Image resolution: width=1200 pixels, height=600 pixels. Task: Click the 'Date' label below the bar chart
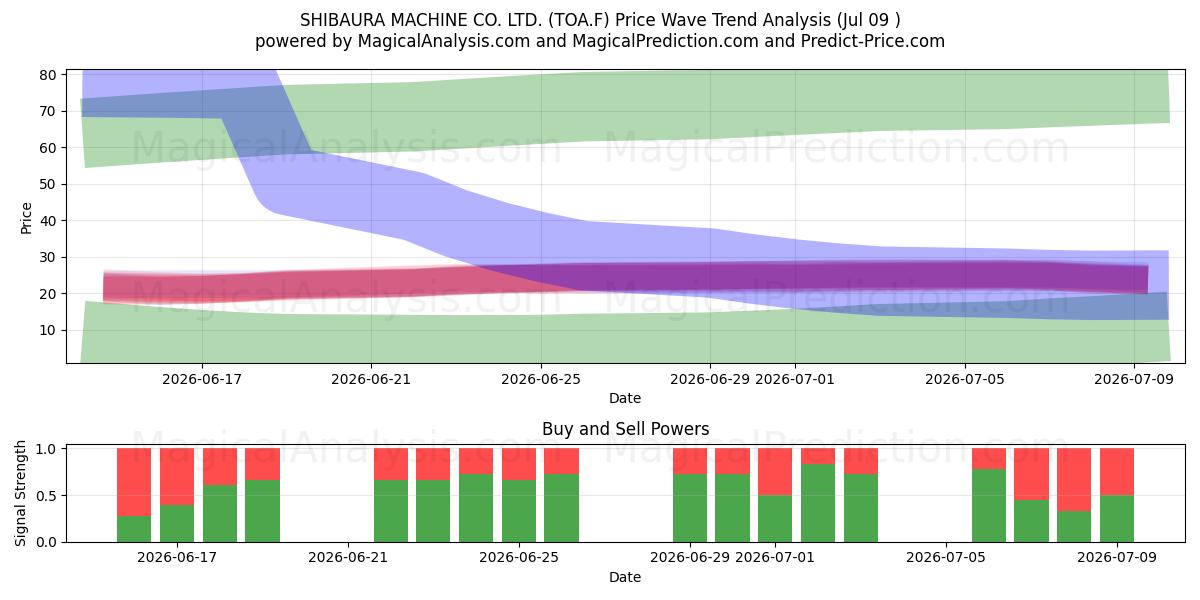point(625,577)
